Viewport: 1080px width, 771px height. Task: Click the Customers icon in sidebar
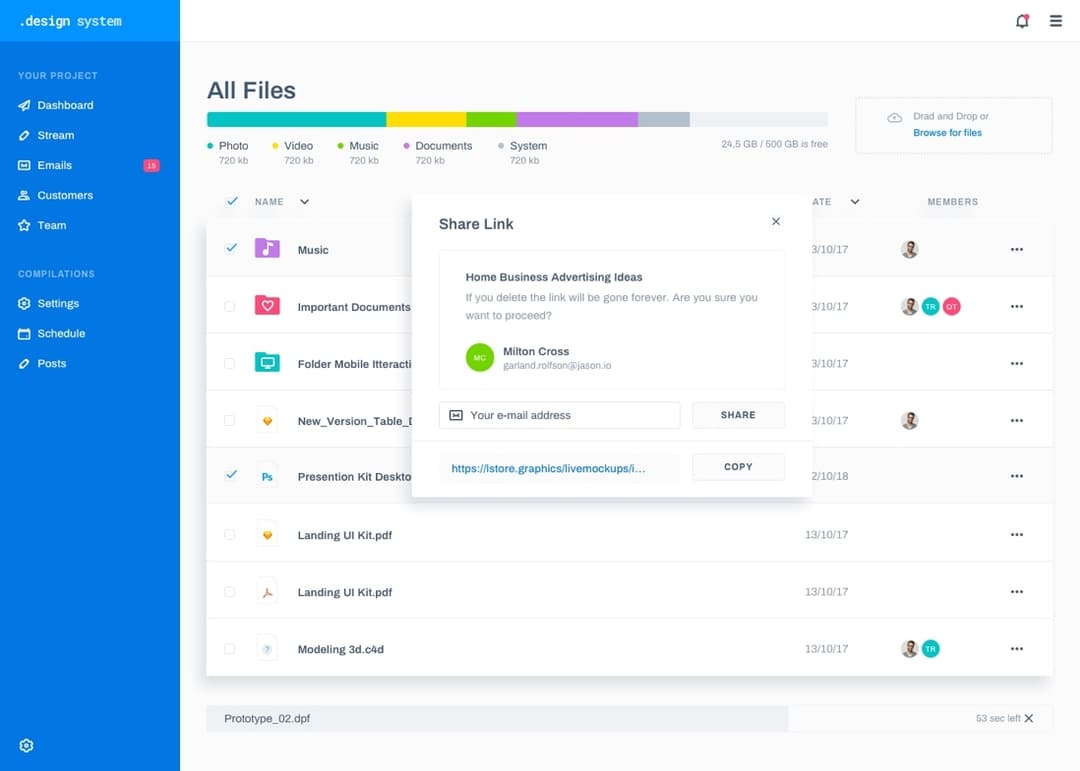point(24,195)
